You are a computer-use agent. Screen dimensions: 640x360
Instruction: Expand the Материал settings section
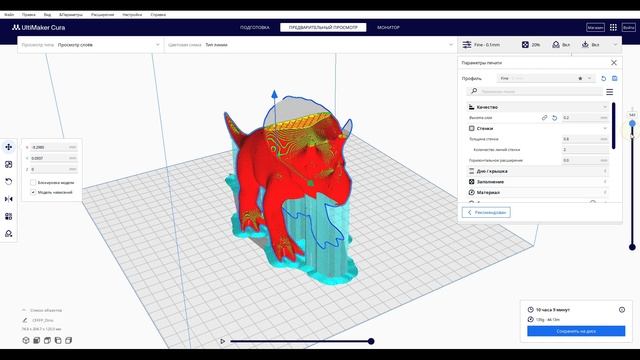pyautogui.click(x=538, y=192)
